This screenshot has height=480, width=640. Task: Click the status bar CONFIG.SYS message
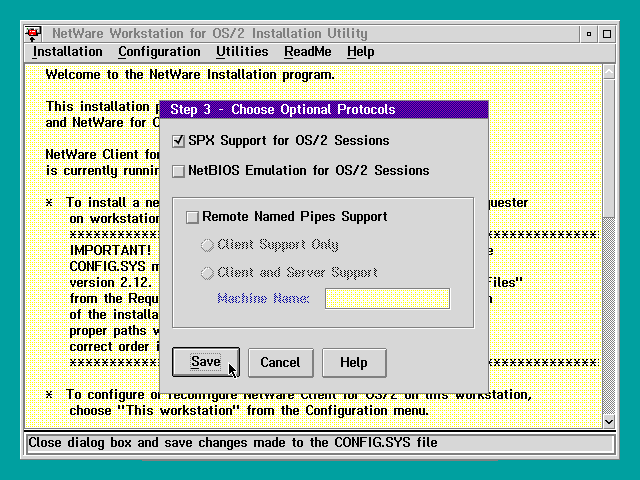point(233,443)
